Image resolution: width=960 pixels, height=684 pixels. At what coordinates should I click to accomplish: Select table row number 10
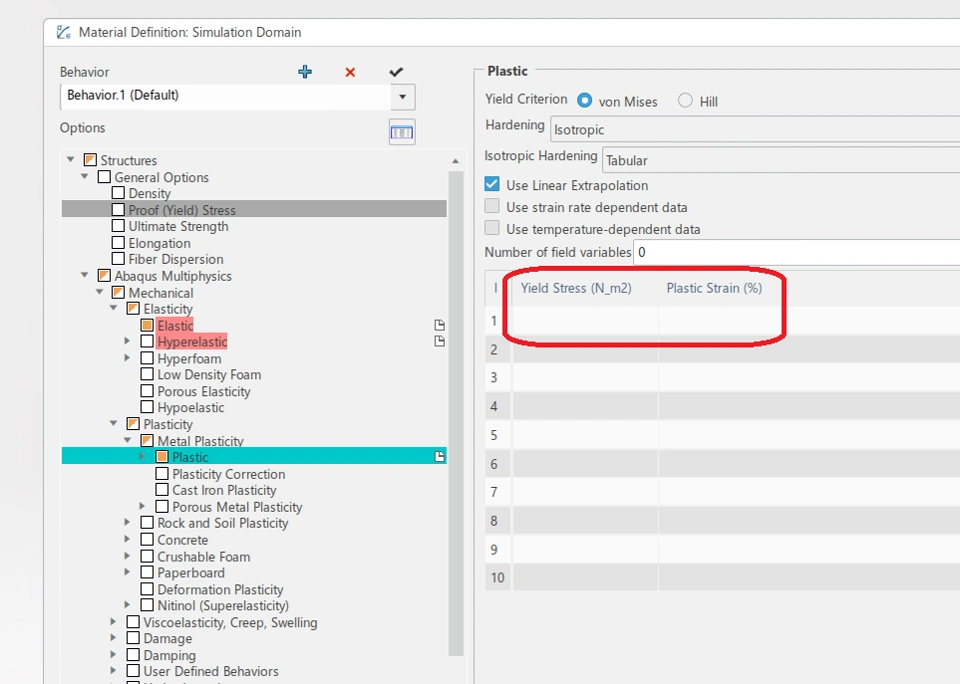pos(498,577)
